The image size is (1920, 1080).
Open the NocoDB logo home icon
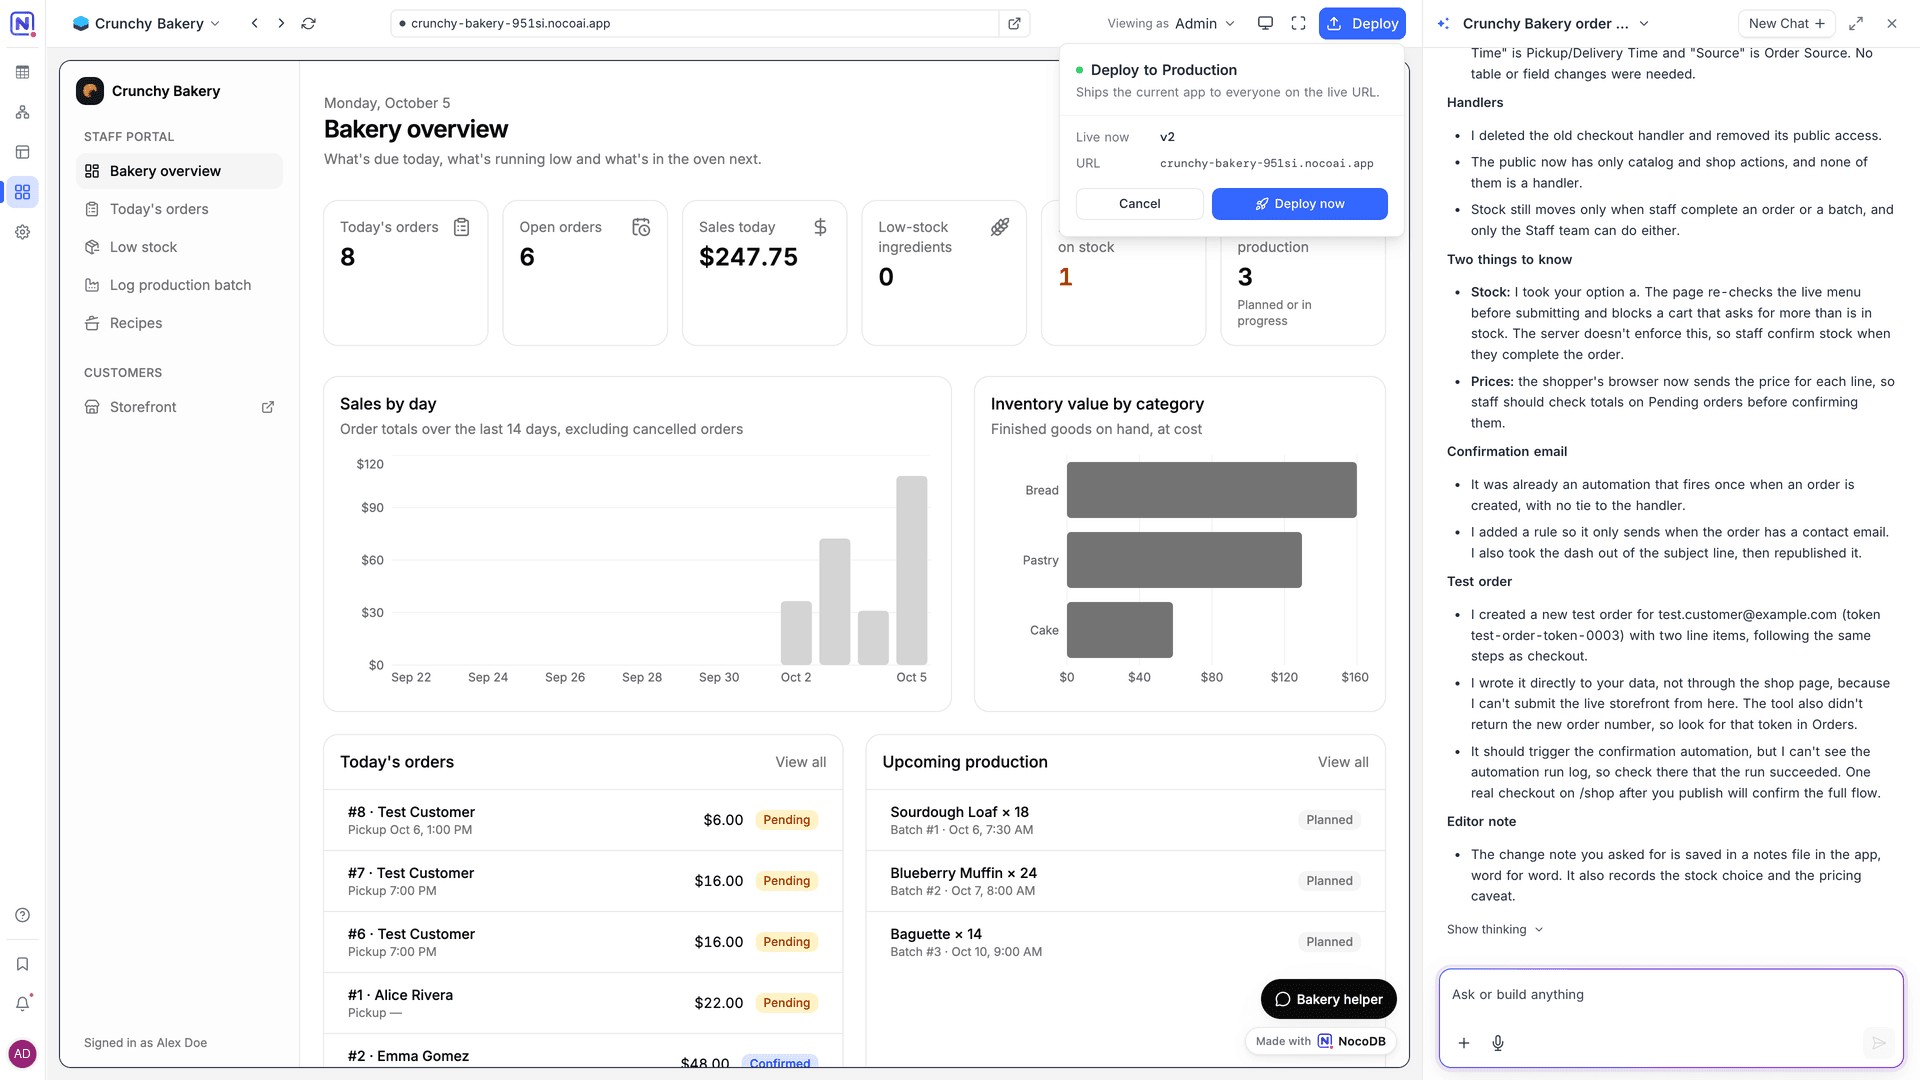[x=22, y=23]
